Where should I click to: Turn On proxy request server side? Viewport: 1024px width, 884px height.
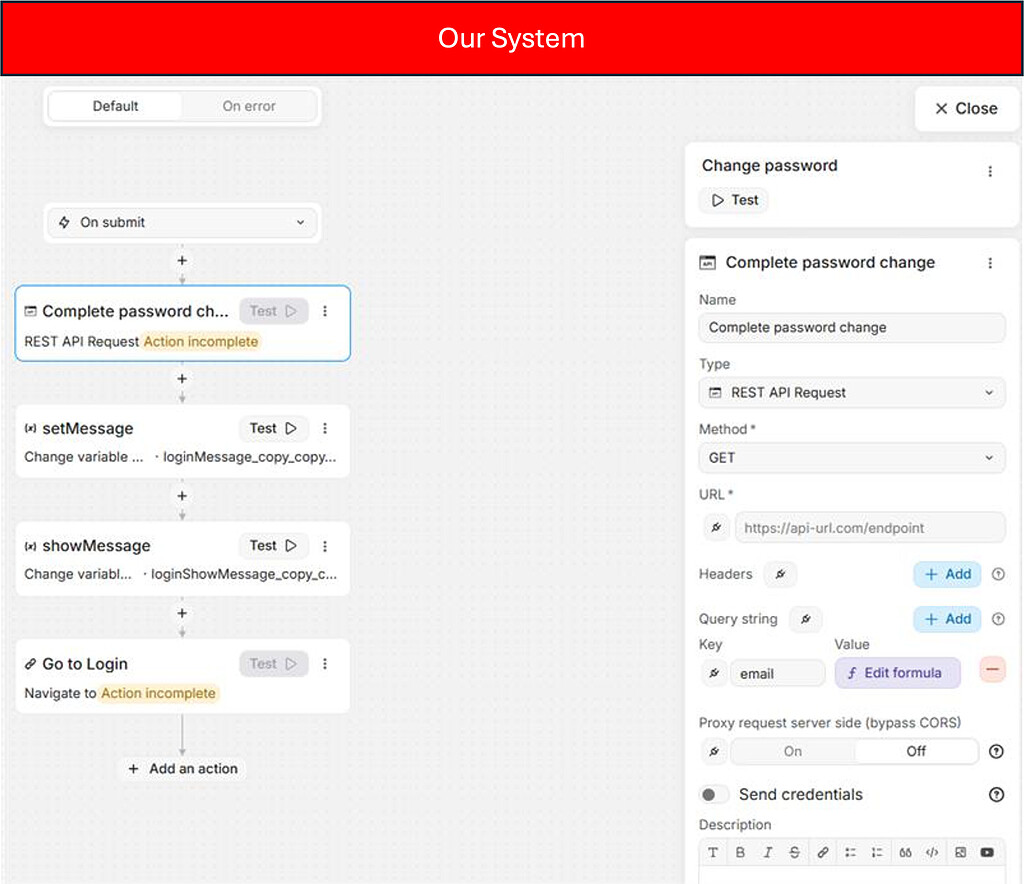click(x=792, y=751)
